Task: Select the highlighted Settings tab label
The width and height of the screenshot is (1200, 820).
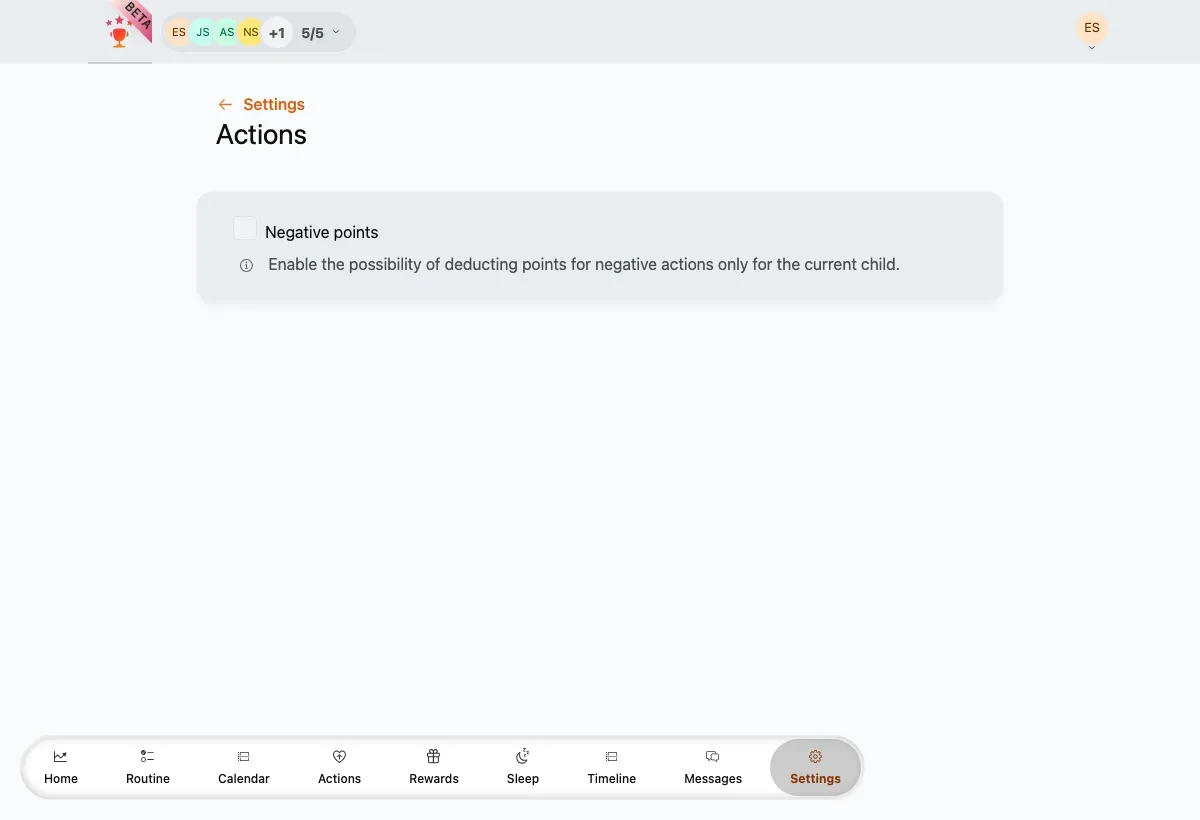Action: 815,778
